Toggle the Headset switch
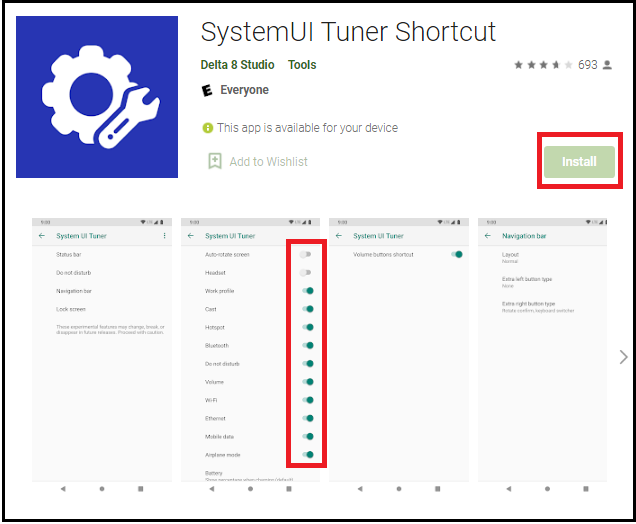636x524 pixels. (x=305, y=273)
